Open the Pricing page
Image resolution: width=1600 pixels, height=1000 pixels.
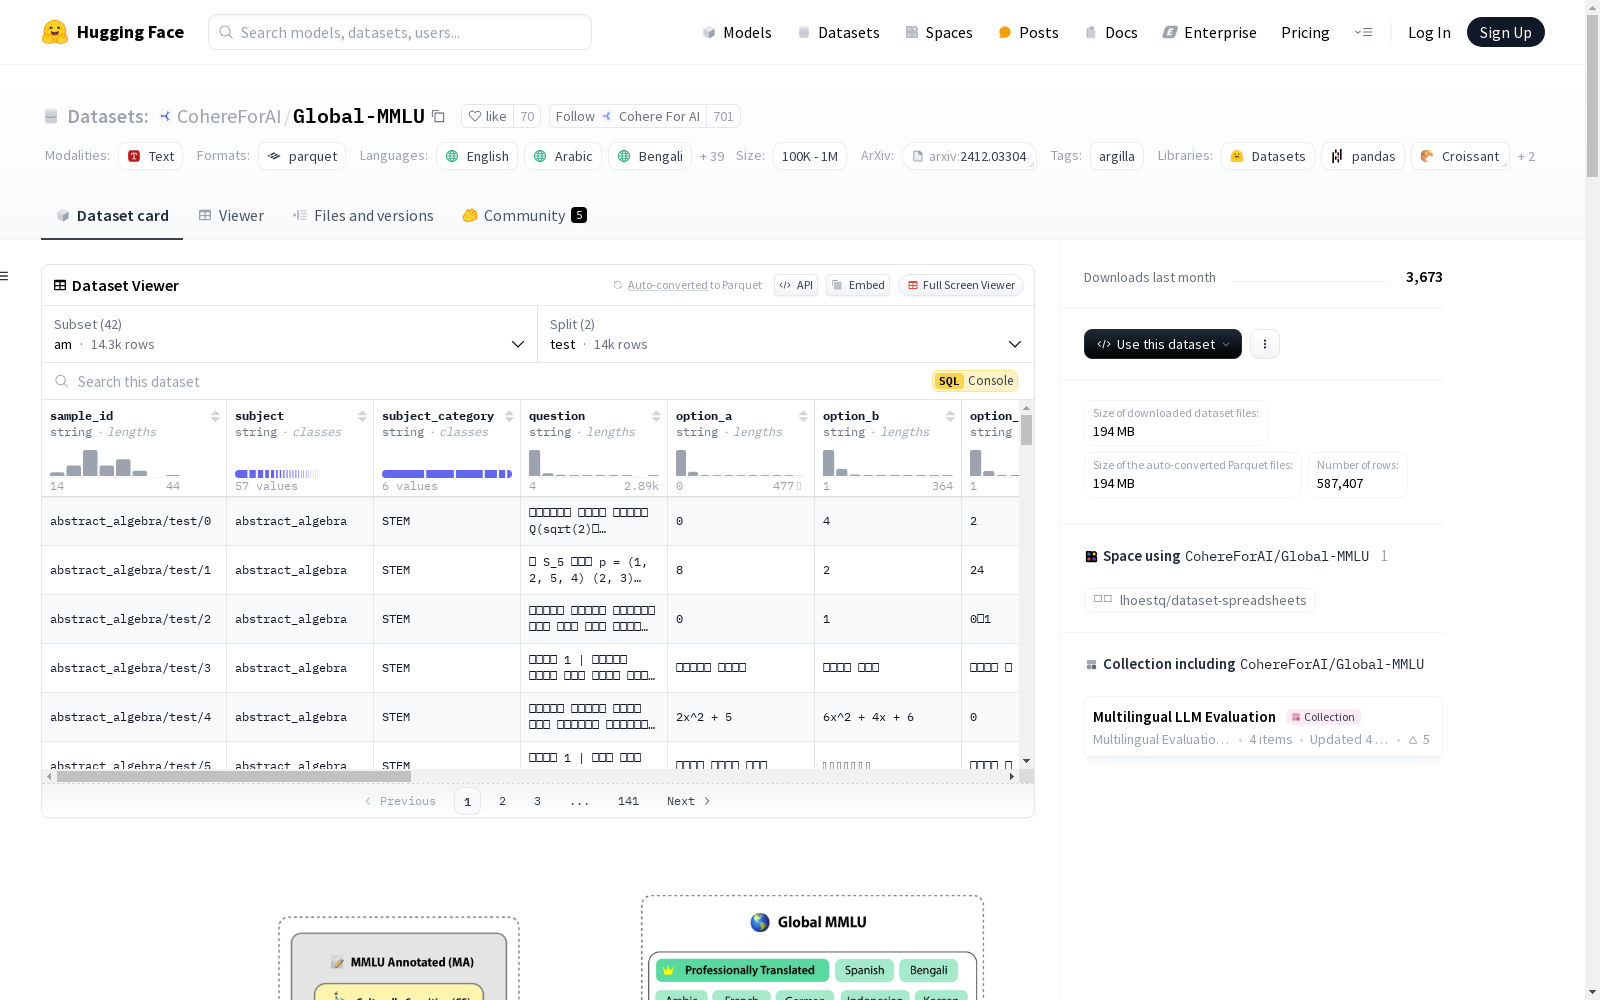1305,32
